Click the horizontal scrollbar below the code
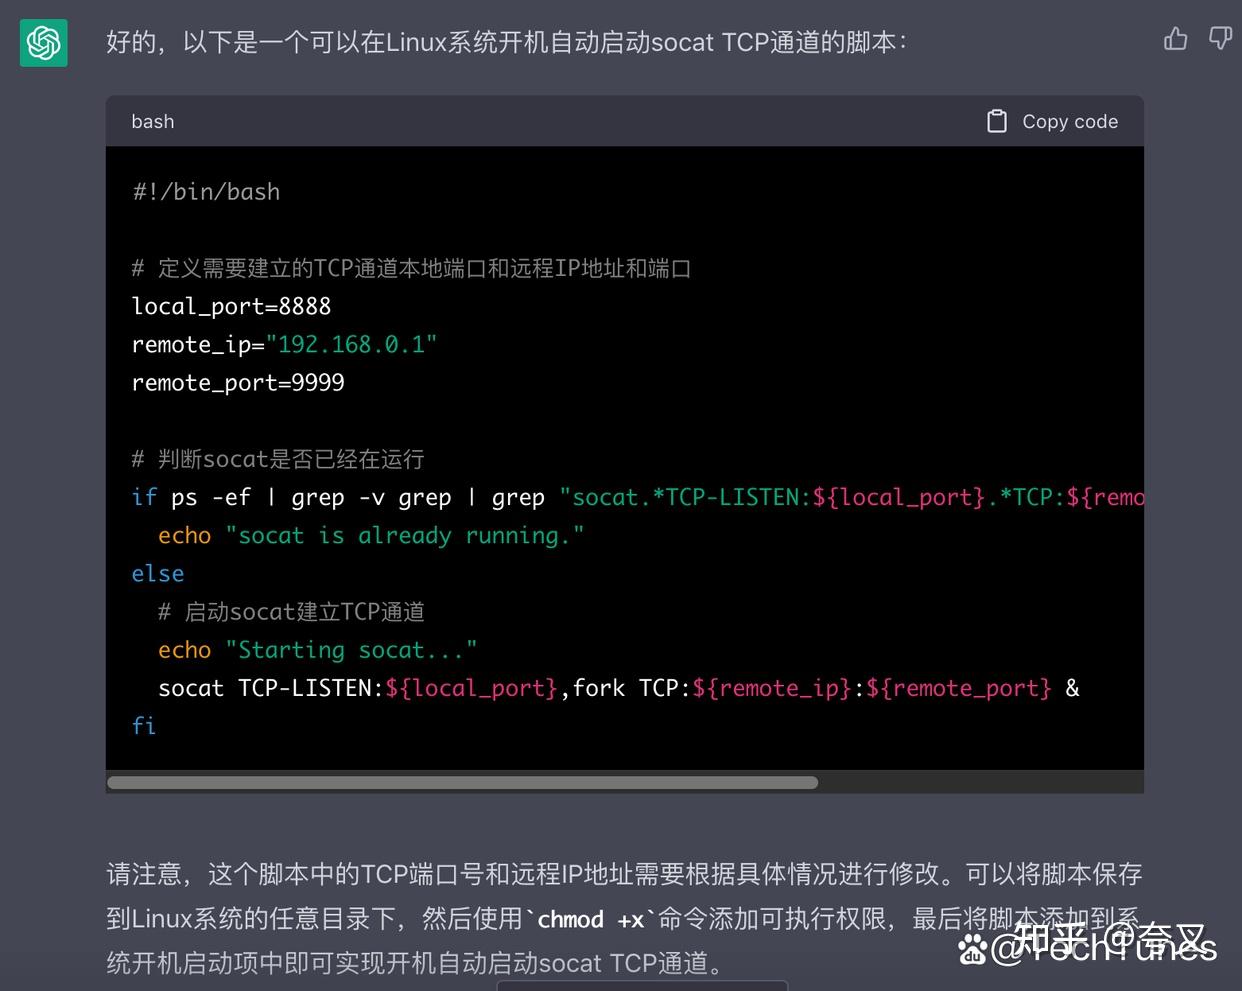The image size is (1242, 991). [463, 782]
